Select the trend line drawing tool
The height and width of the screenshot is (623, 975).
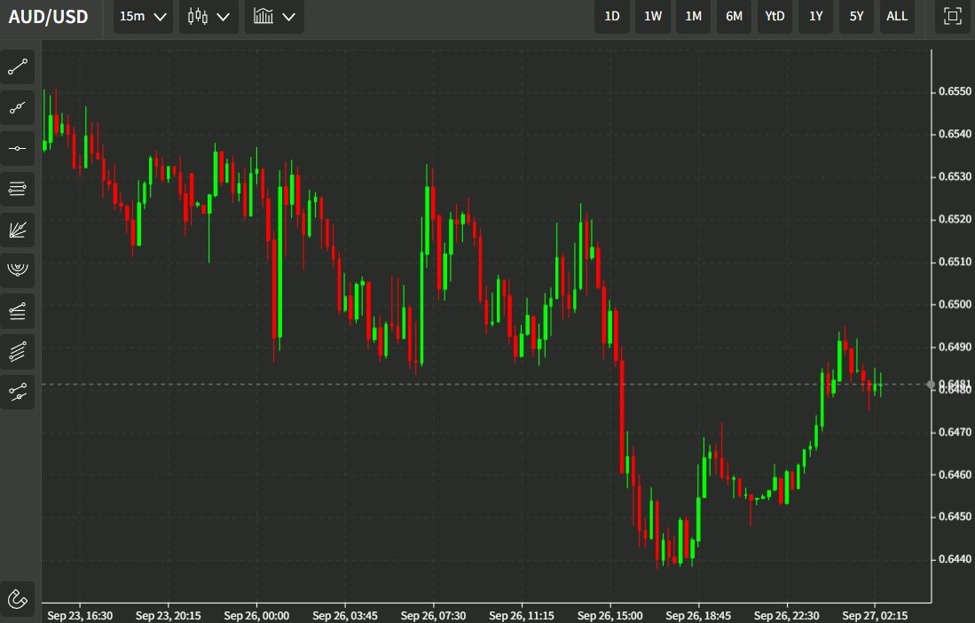(18, 67)
